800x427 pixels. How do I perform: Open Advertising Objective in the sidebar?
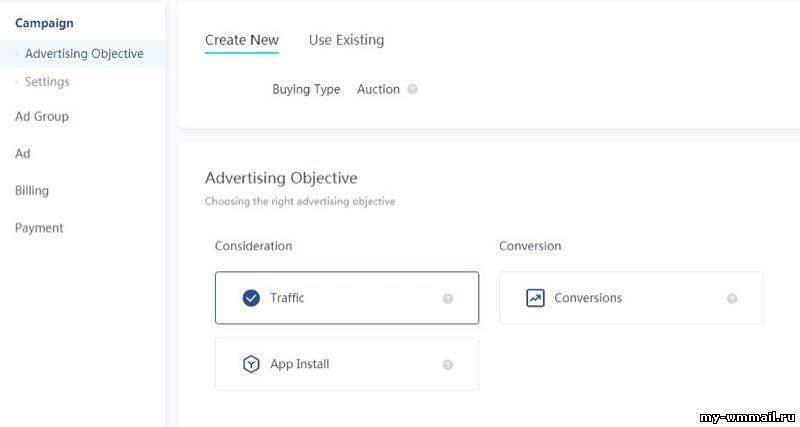click(x=83, y=54)
